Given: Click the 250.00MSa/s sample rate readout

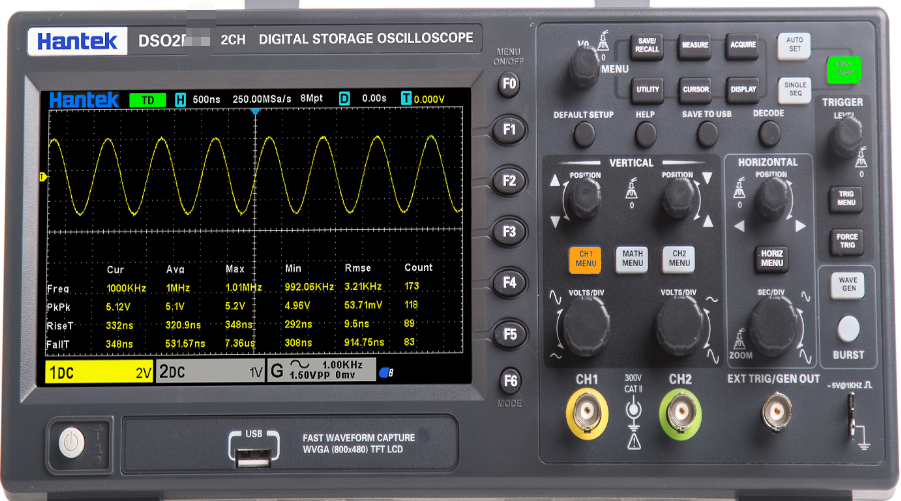Looking at the screenshot, I should click(x=262, y=99).
